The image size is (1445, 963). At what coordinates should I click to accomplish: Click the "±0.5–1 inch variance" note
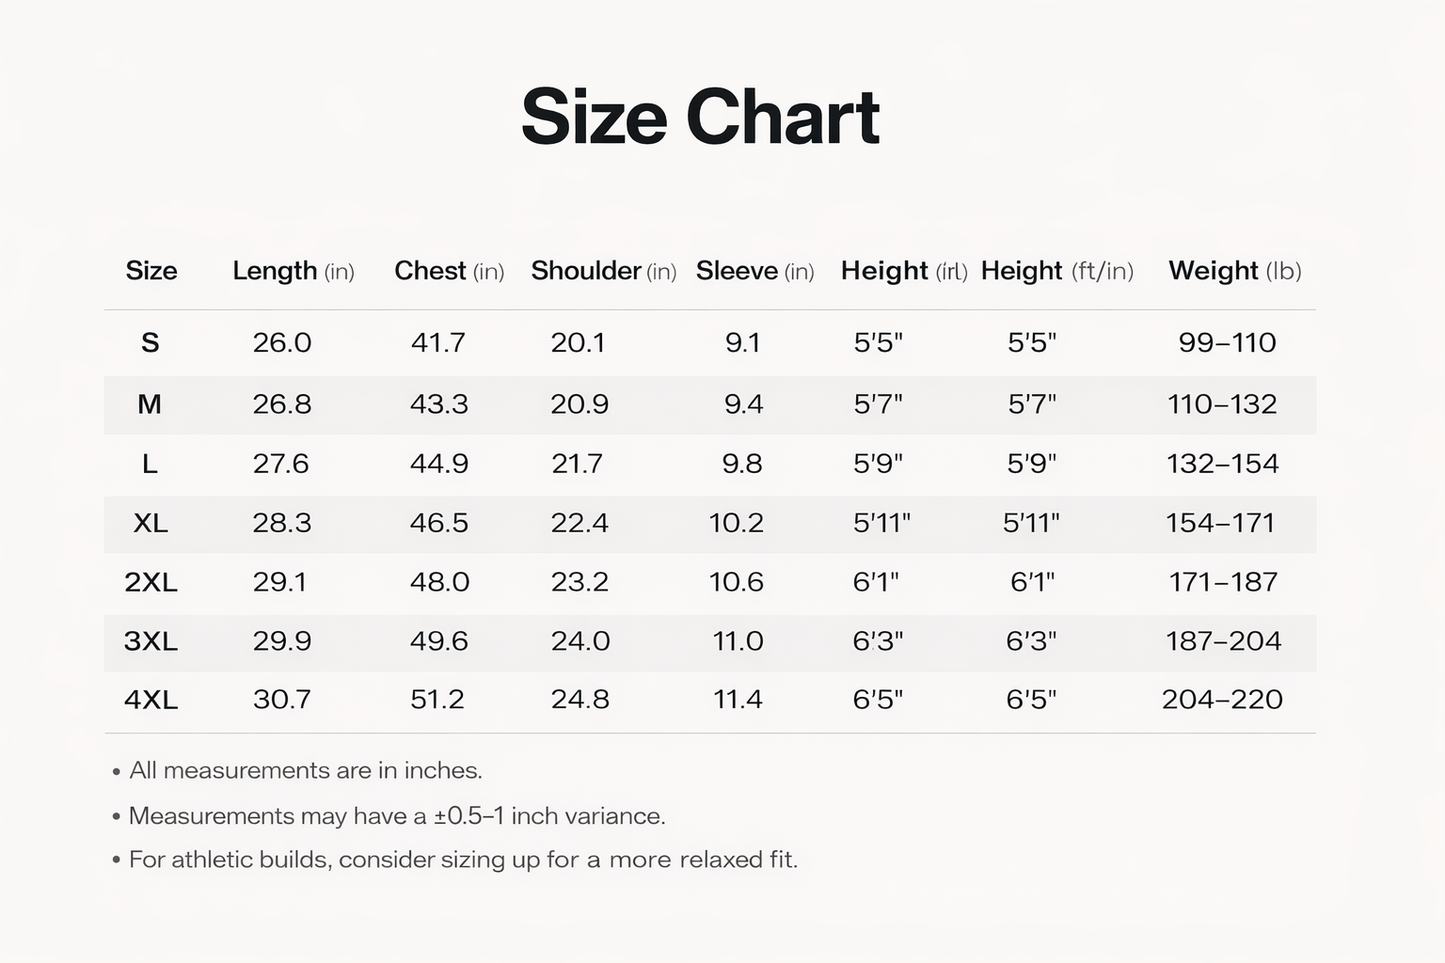397,816
